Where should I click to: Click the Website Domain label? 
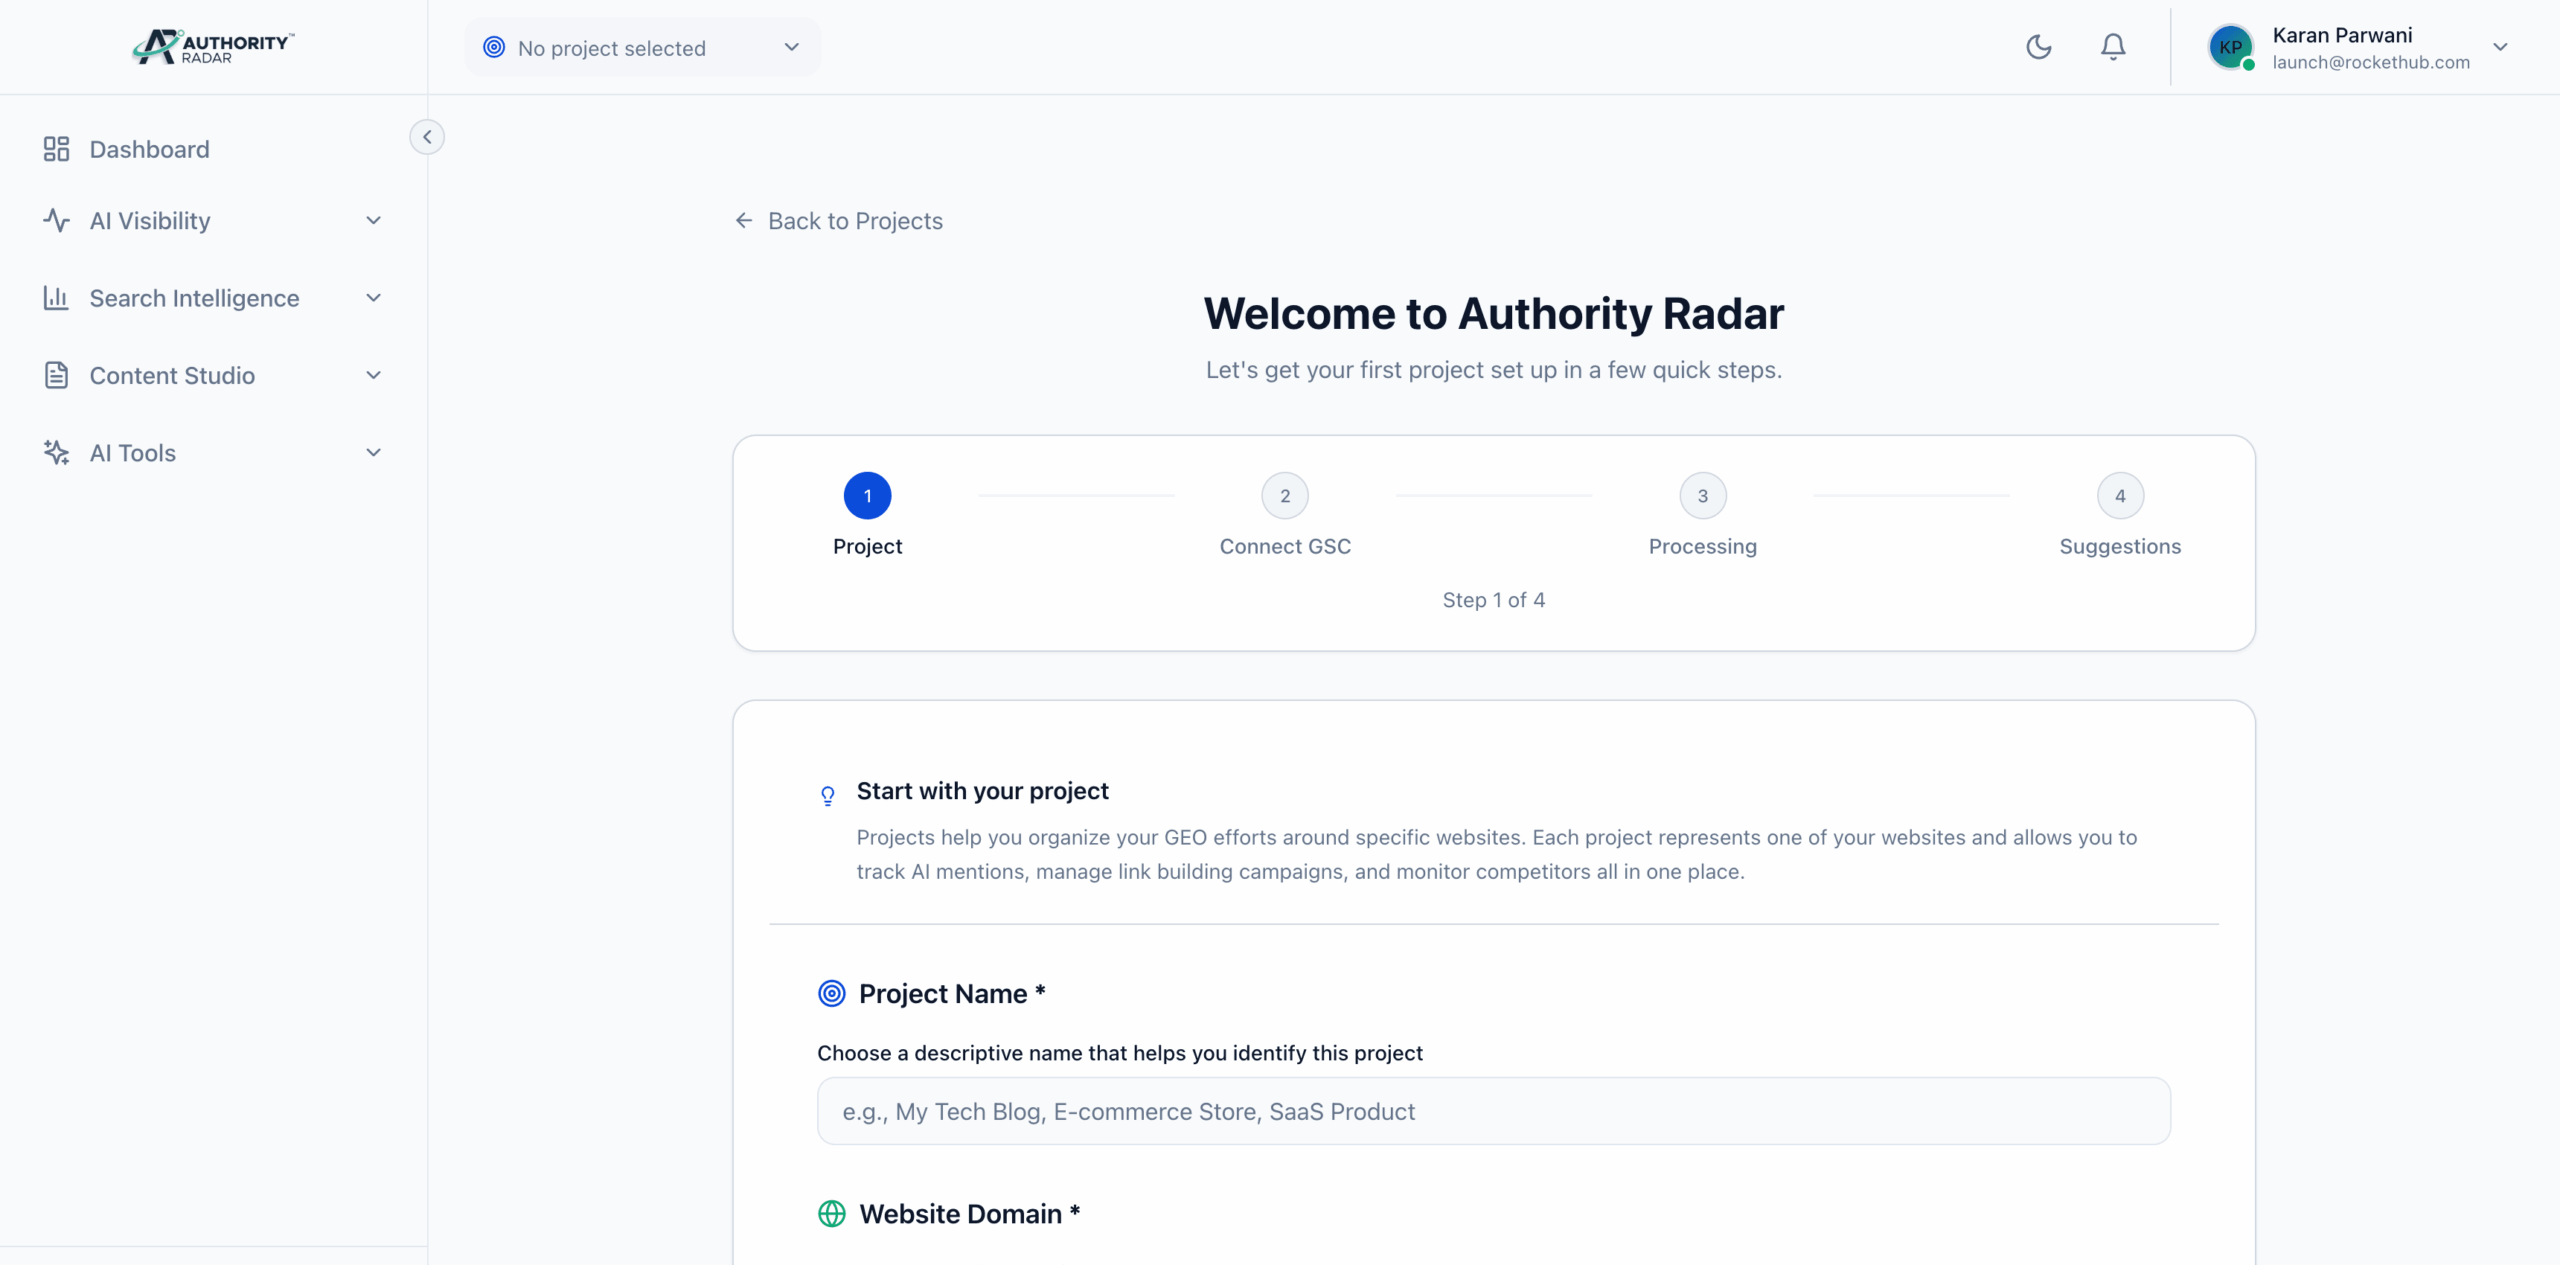969,1213
